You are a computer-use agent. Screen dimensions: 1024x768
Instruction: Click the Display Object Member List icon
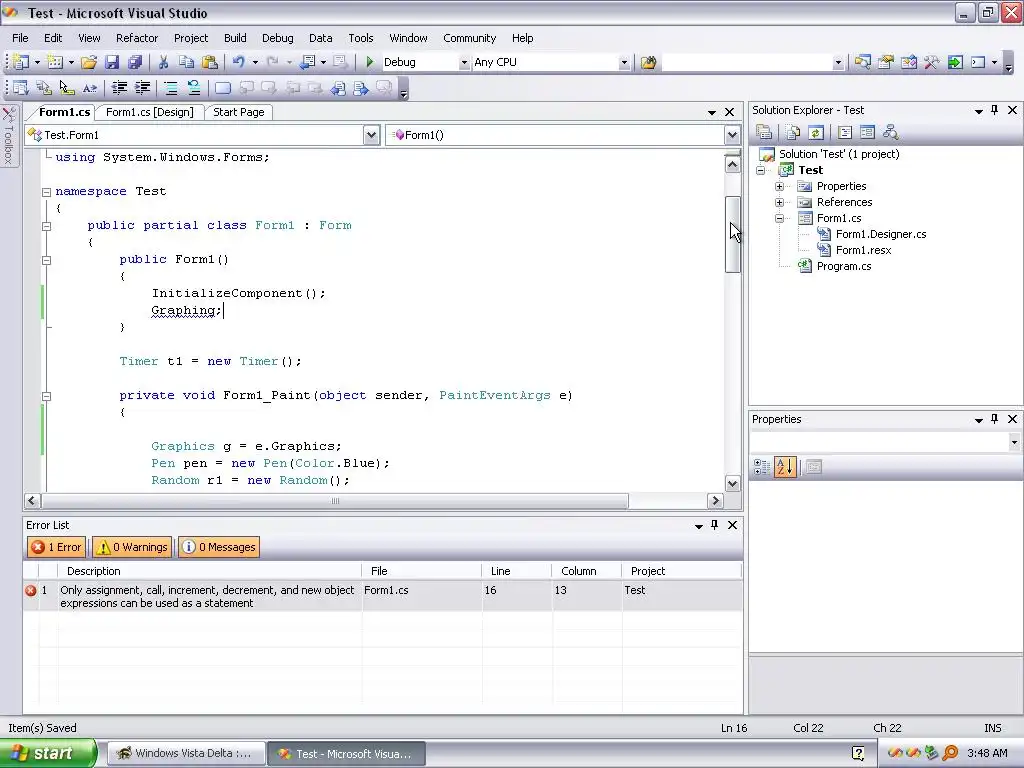point(21,88)
